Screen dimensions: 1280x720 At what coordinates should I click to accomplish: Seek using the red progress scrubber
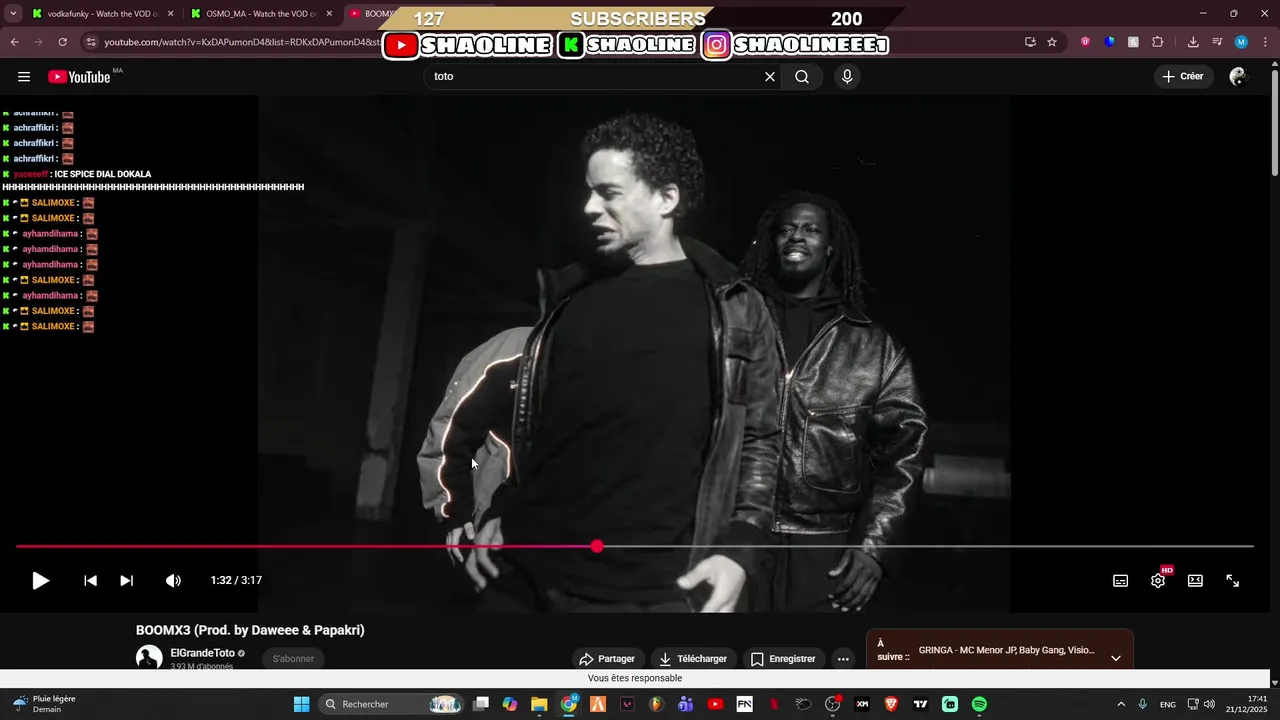597,546
